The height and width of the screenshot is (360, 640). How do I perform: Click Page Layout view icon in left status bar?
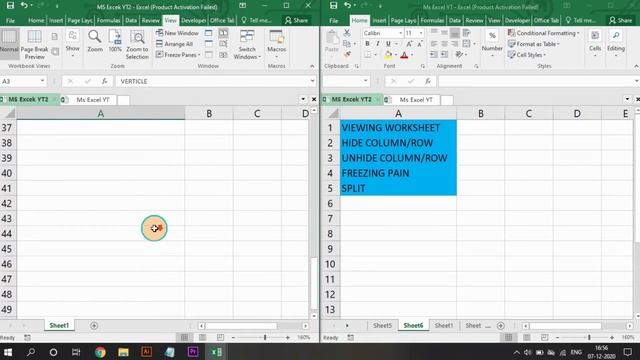[202, 337]
